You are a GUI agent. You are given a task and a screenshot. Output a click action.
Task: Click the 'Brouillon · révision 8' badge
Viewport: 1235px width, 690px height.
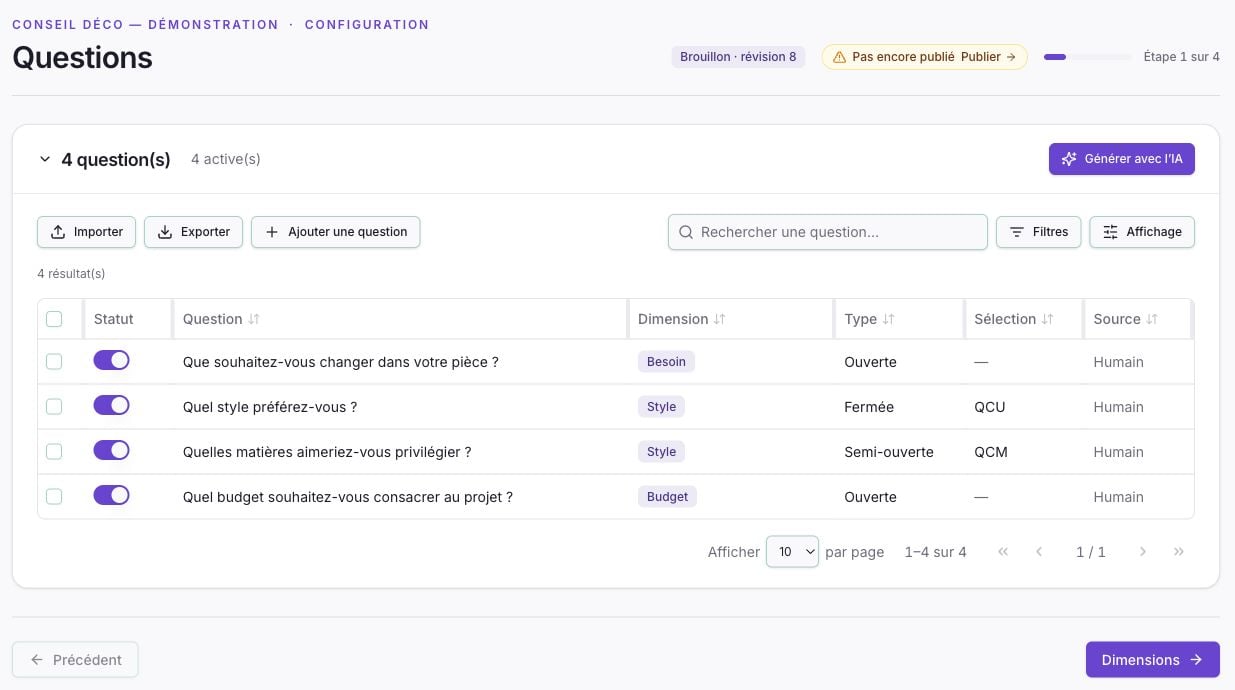(x=738, y=57)
